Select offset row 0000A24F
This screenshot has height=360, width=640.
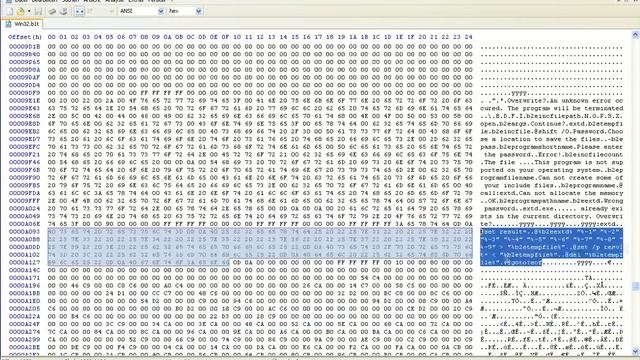25,324
